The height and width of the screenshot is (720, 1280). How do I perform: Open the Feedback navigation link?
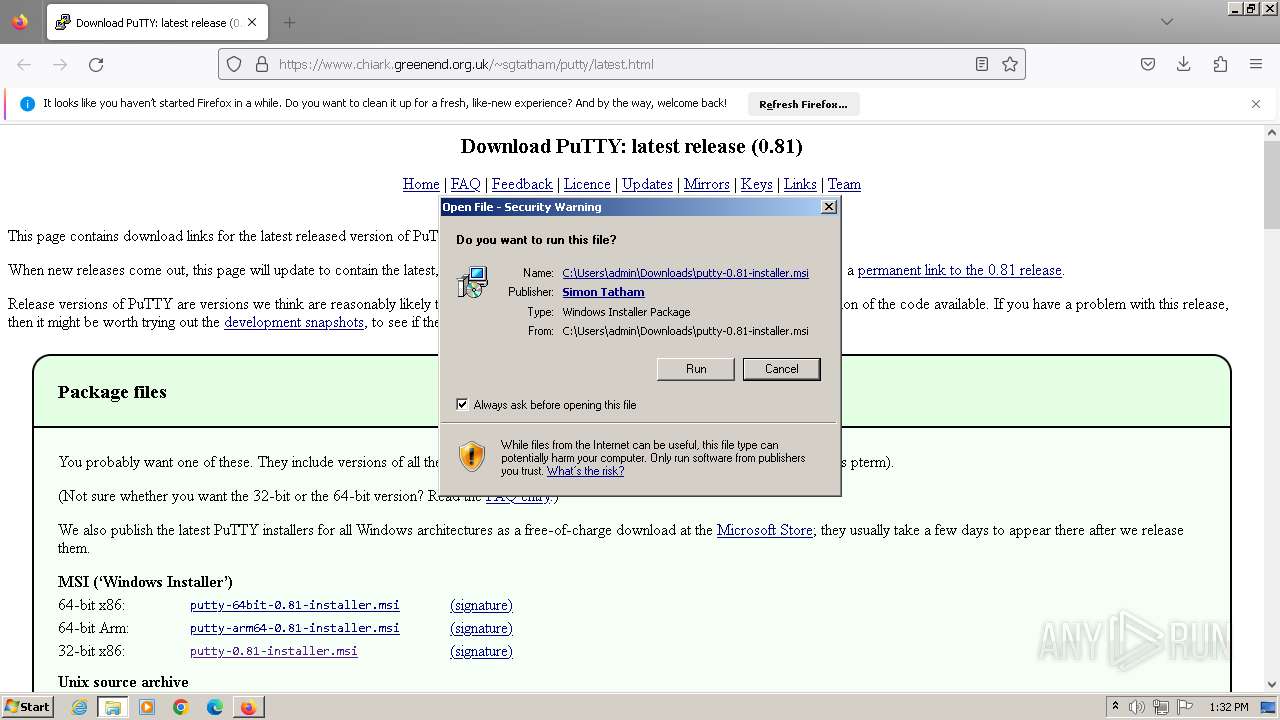pyautogui.click(x=522, y=184)
